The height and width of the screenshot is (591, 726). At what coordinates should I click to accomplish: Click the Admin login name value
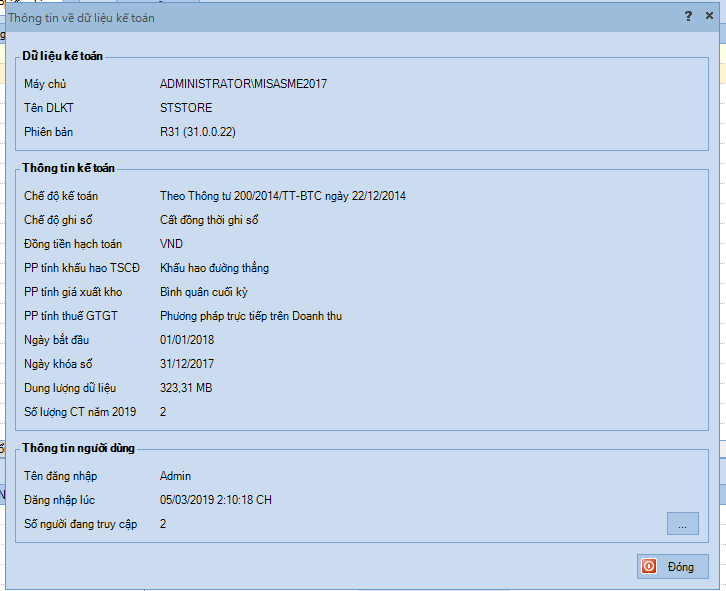(x=175, y=476)
